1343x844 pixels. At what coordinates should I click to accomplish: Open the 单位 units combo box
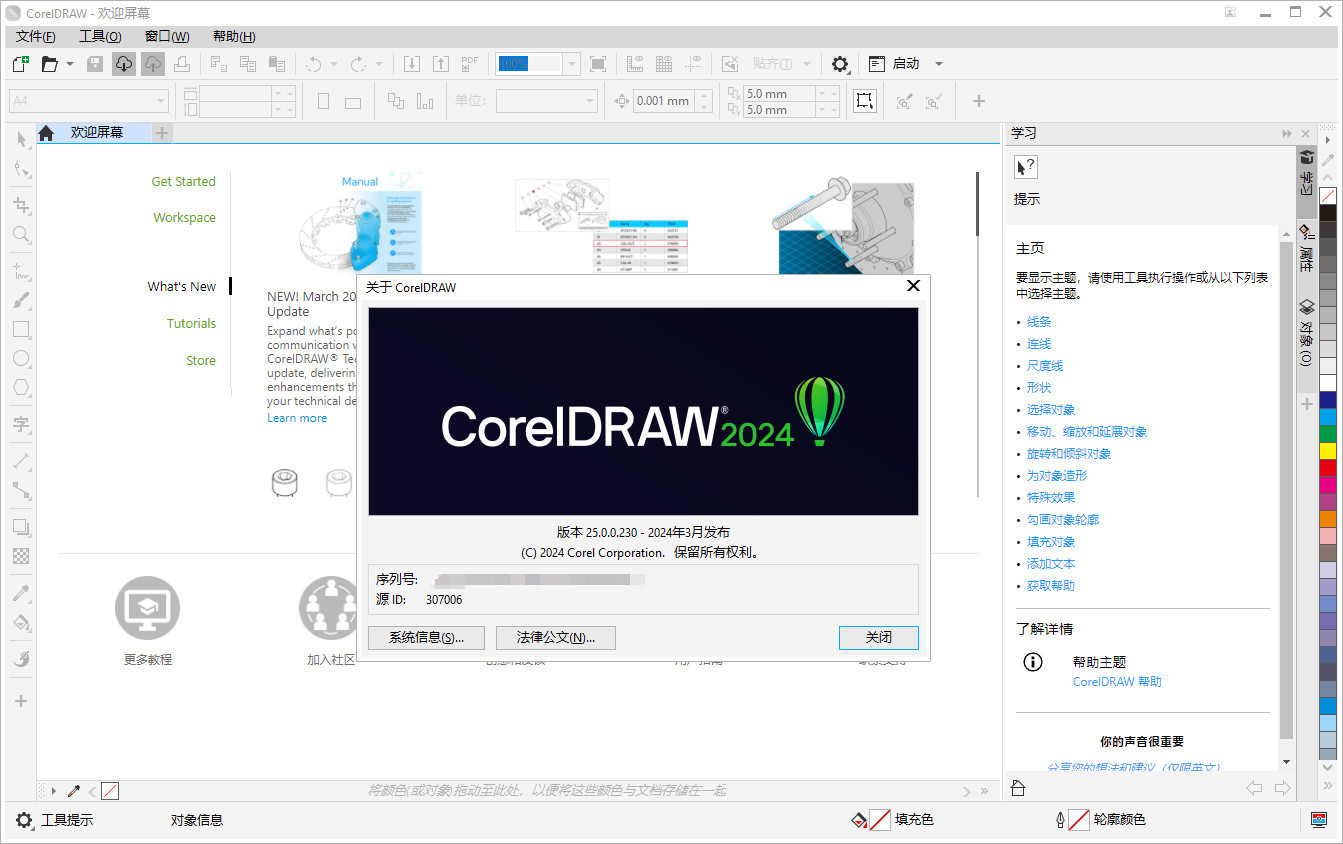(545, 100)
